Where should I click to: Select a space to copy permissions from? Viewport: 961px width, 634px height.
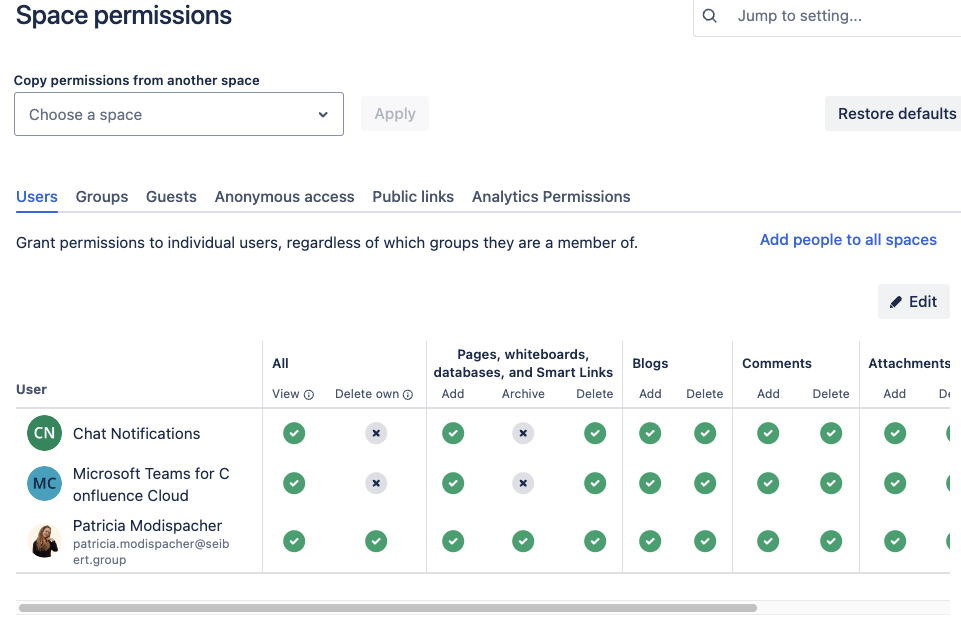pos(178,113)
